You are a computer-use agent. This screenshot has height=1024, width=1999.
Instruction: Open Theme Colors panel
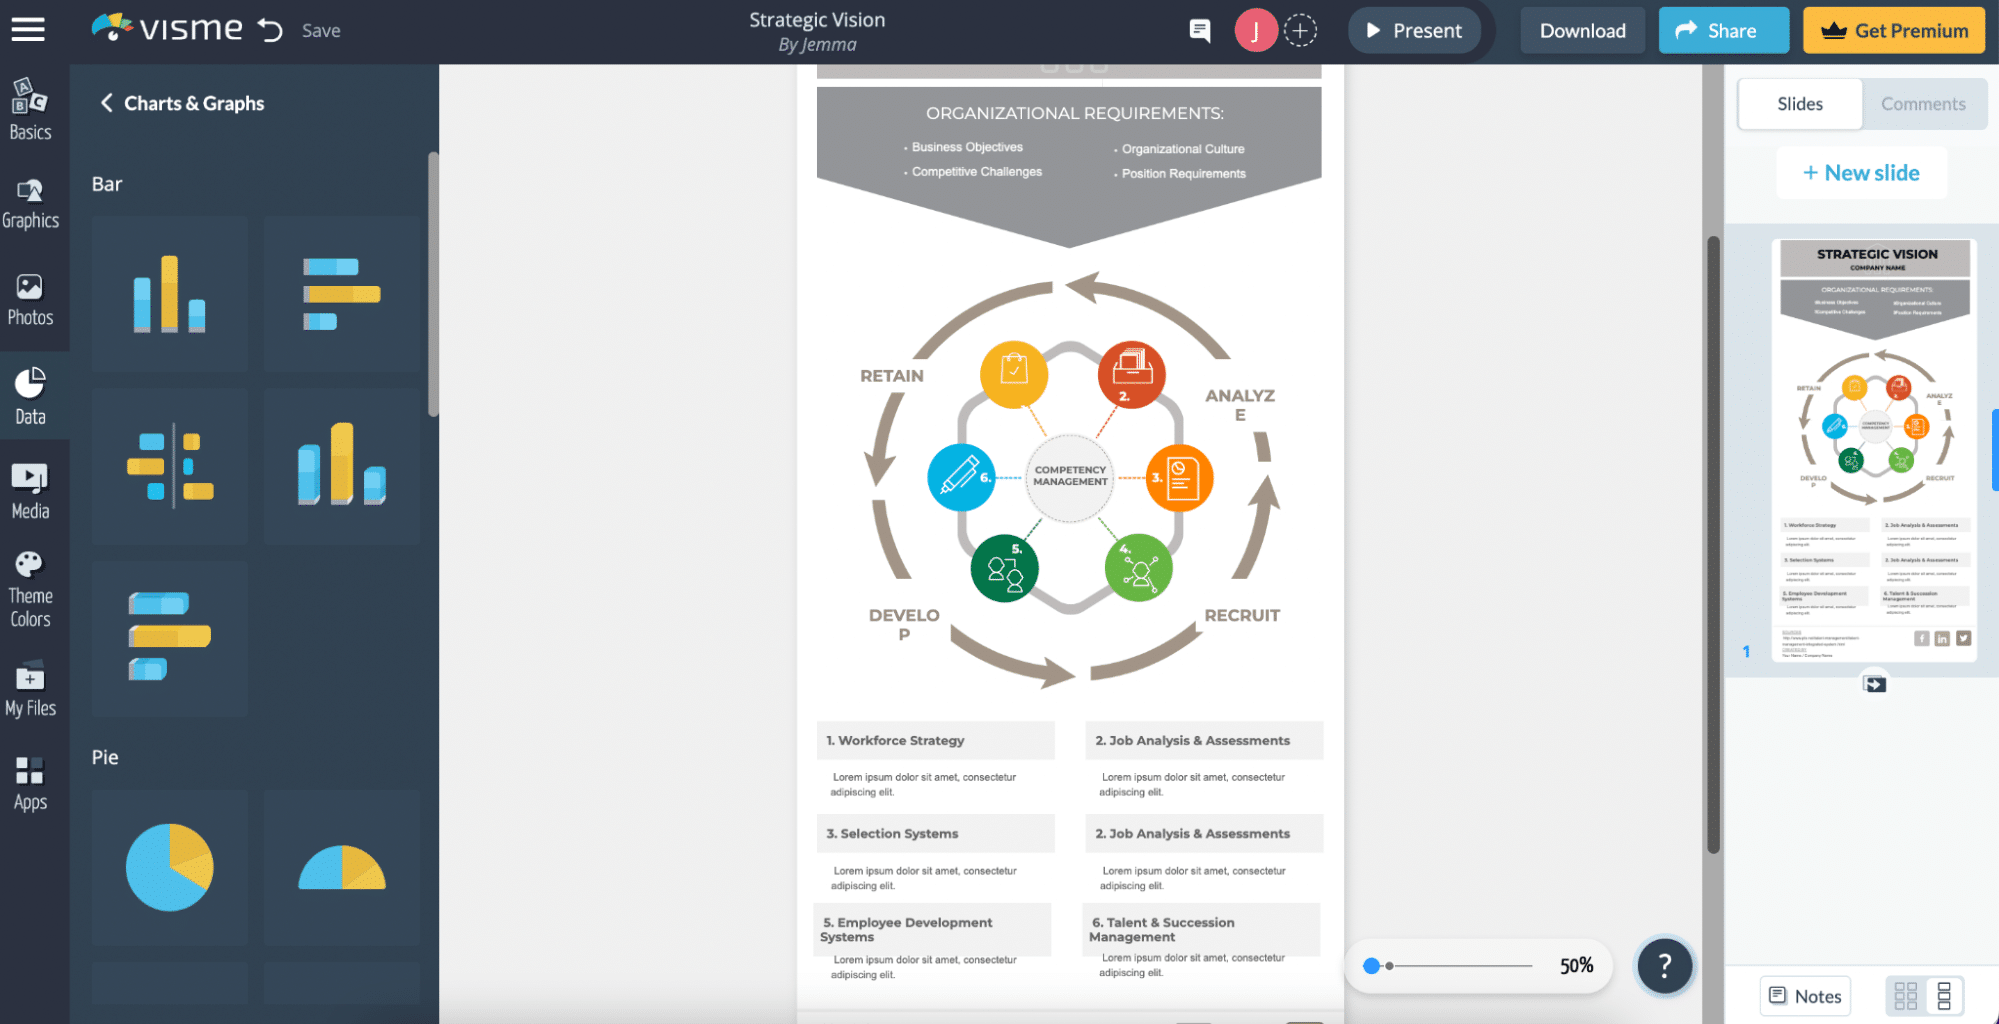pyautogui.click(x=31, y=590)
